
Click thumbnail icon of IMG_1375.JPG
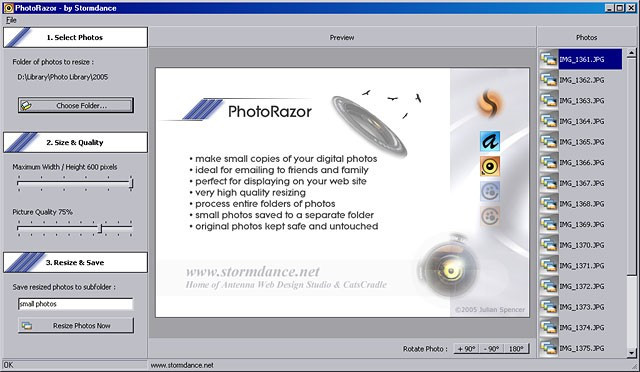(549, 348)
